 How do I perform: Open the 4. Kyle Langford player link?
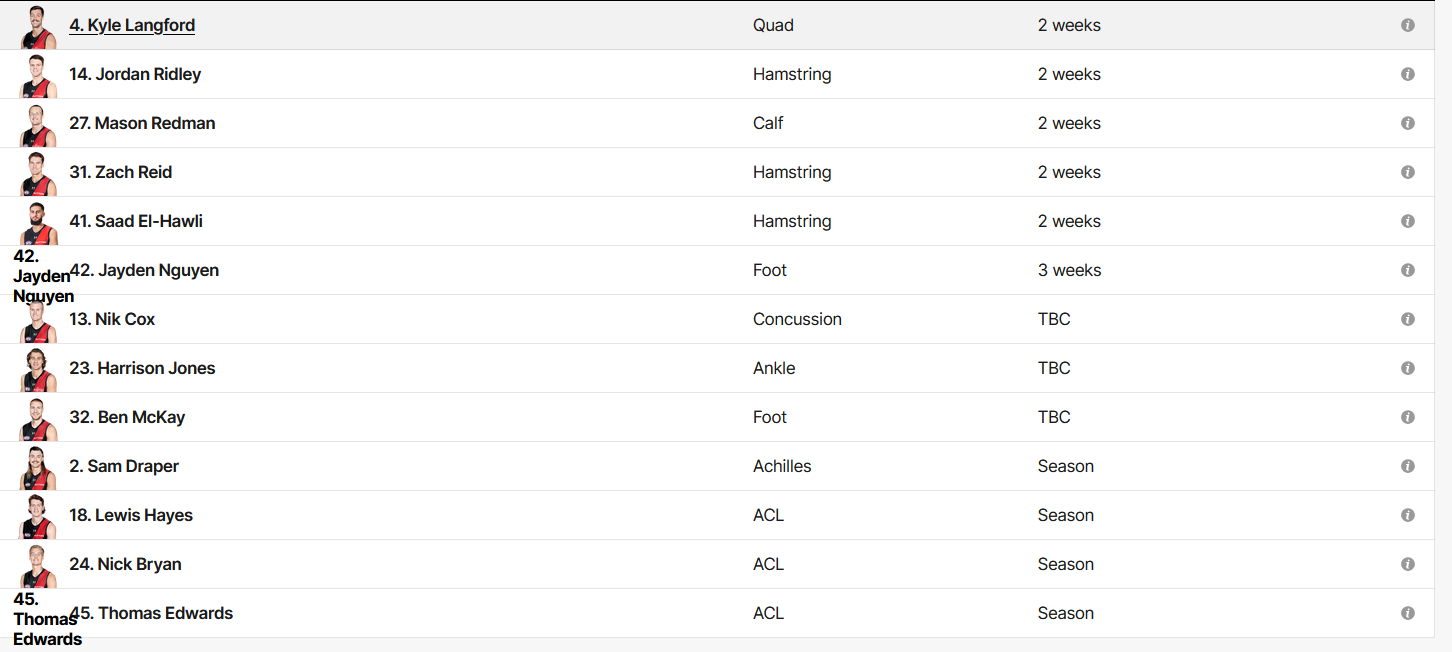point(132,25)
